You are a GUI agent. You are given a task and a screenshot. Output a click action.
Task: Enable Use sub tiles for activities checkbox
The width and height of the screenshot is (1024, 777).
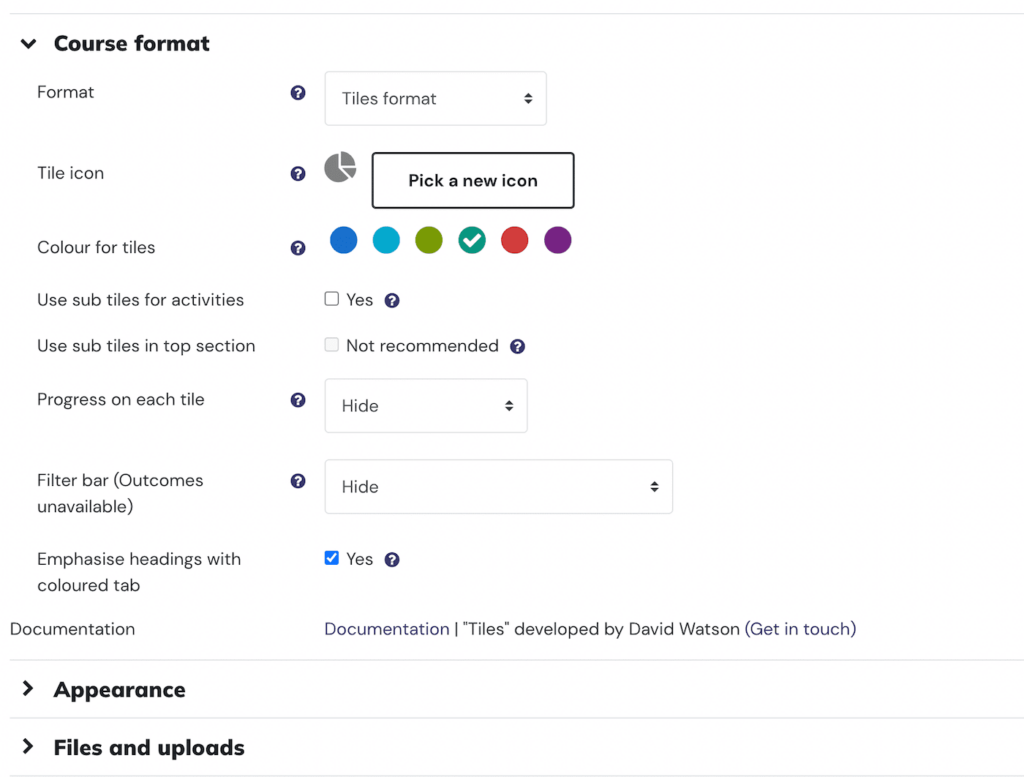[x=332, y=299]
